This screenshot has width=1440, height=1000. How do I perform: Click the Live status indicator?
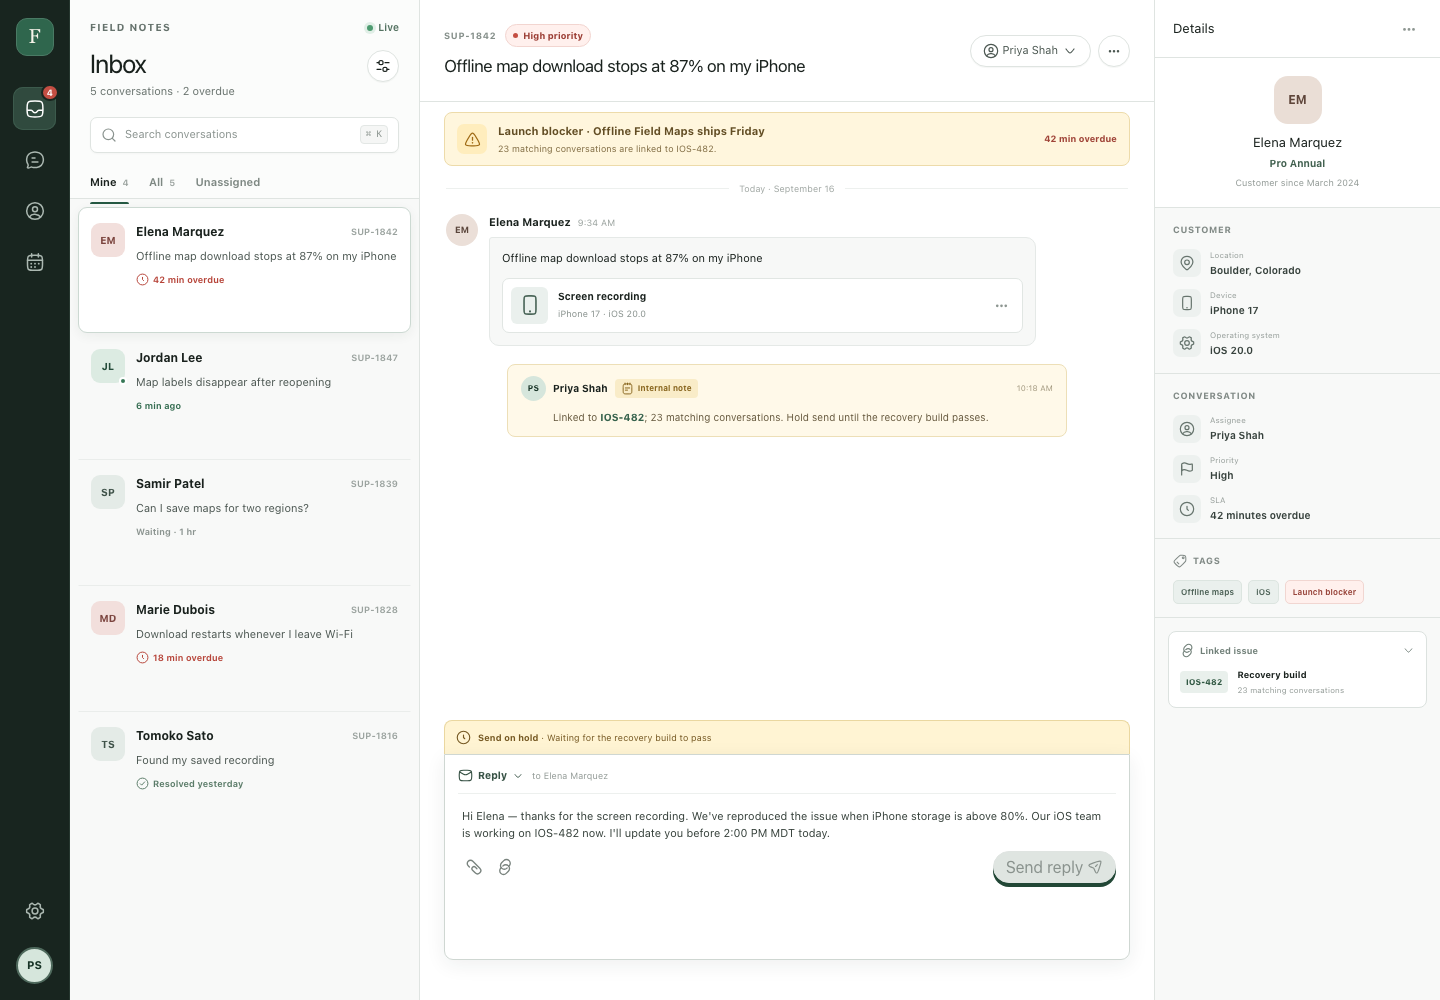382,28
